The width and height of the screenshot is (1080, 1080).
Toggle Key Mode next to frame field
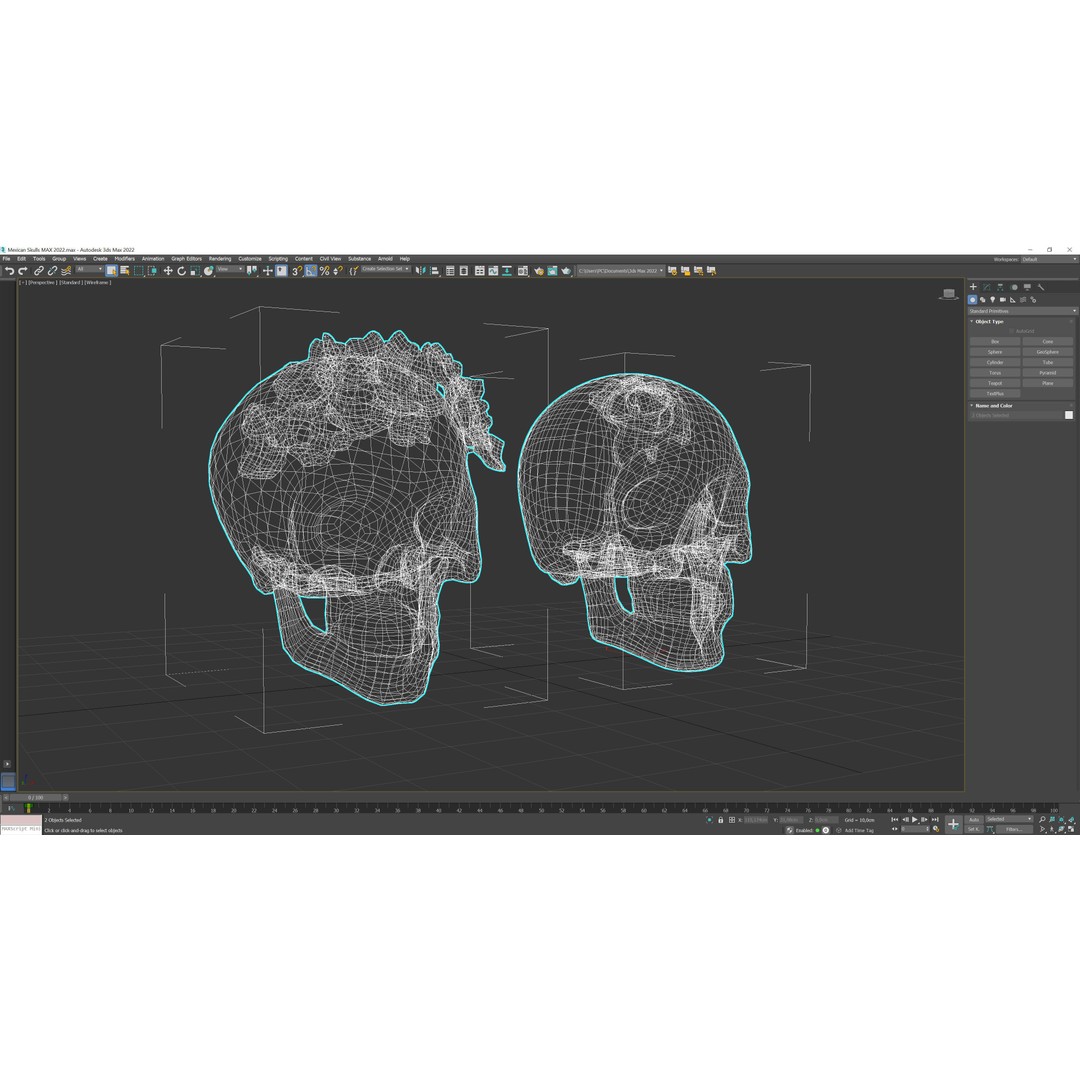click(x=895, y=829)
